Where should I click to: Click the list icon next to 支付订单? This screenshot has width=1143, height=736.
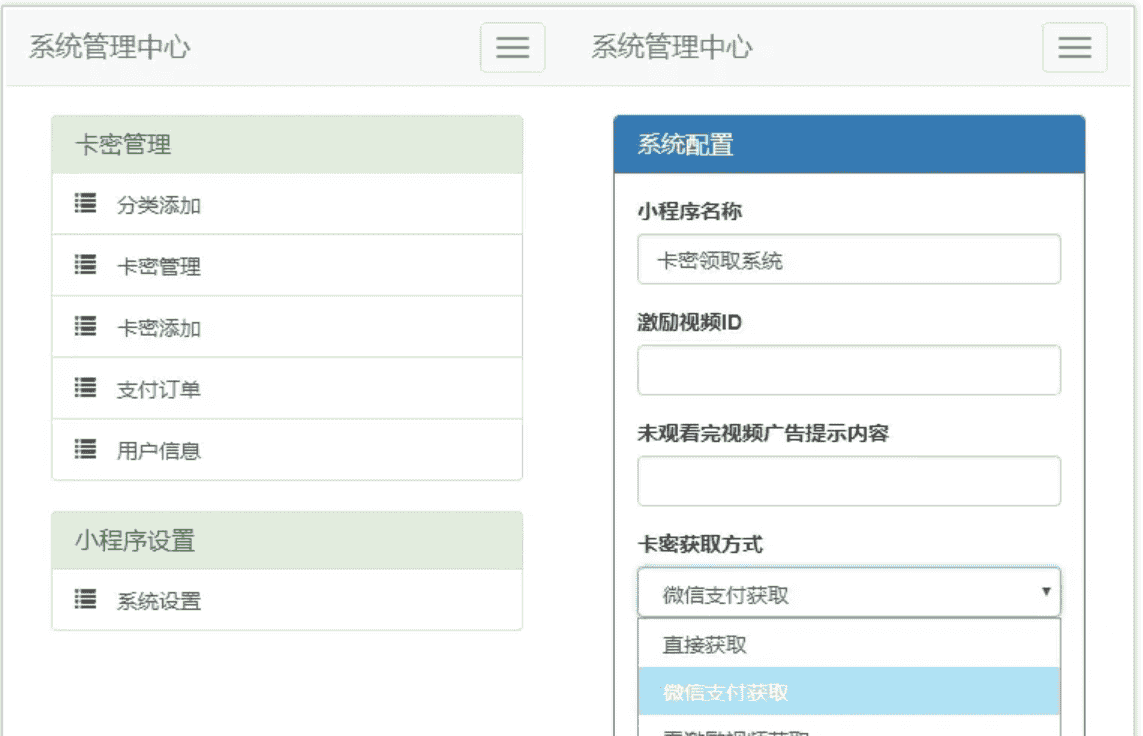[x=86, y=388]
